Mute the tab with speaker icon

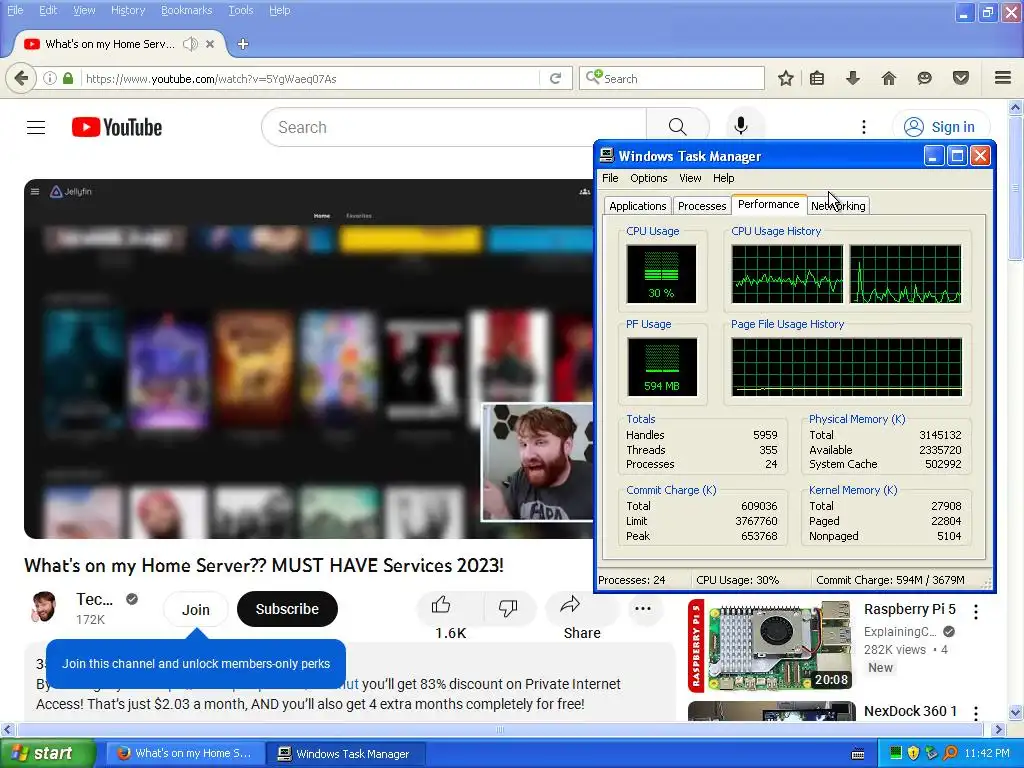tap(190, 44)
